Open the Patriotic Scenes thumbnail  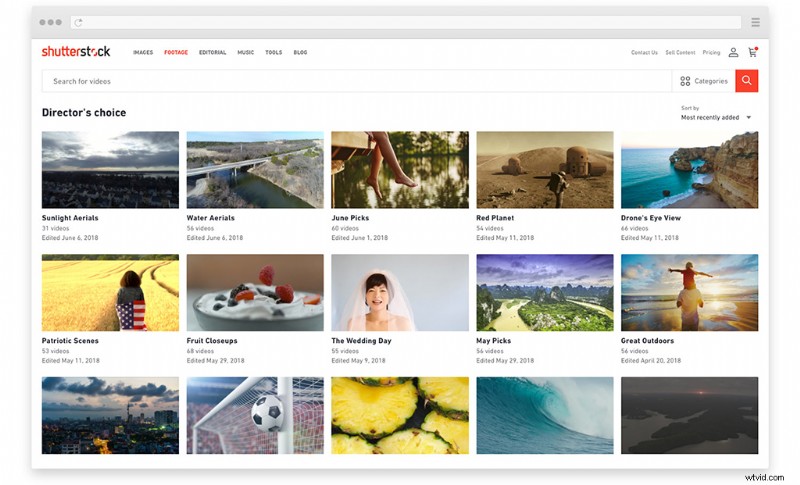coord(110,293)
